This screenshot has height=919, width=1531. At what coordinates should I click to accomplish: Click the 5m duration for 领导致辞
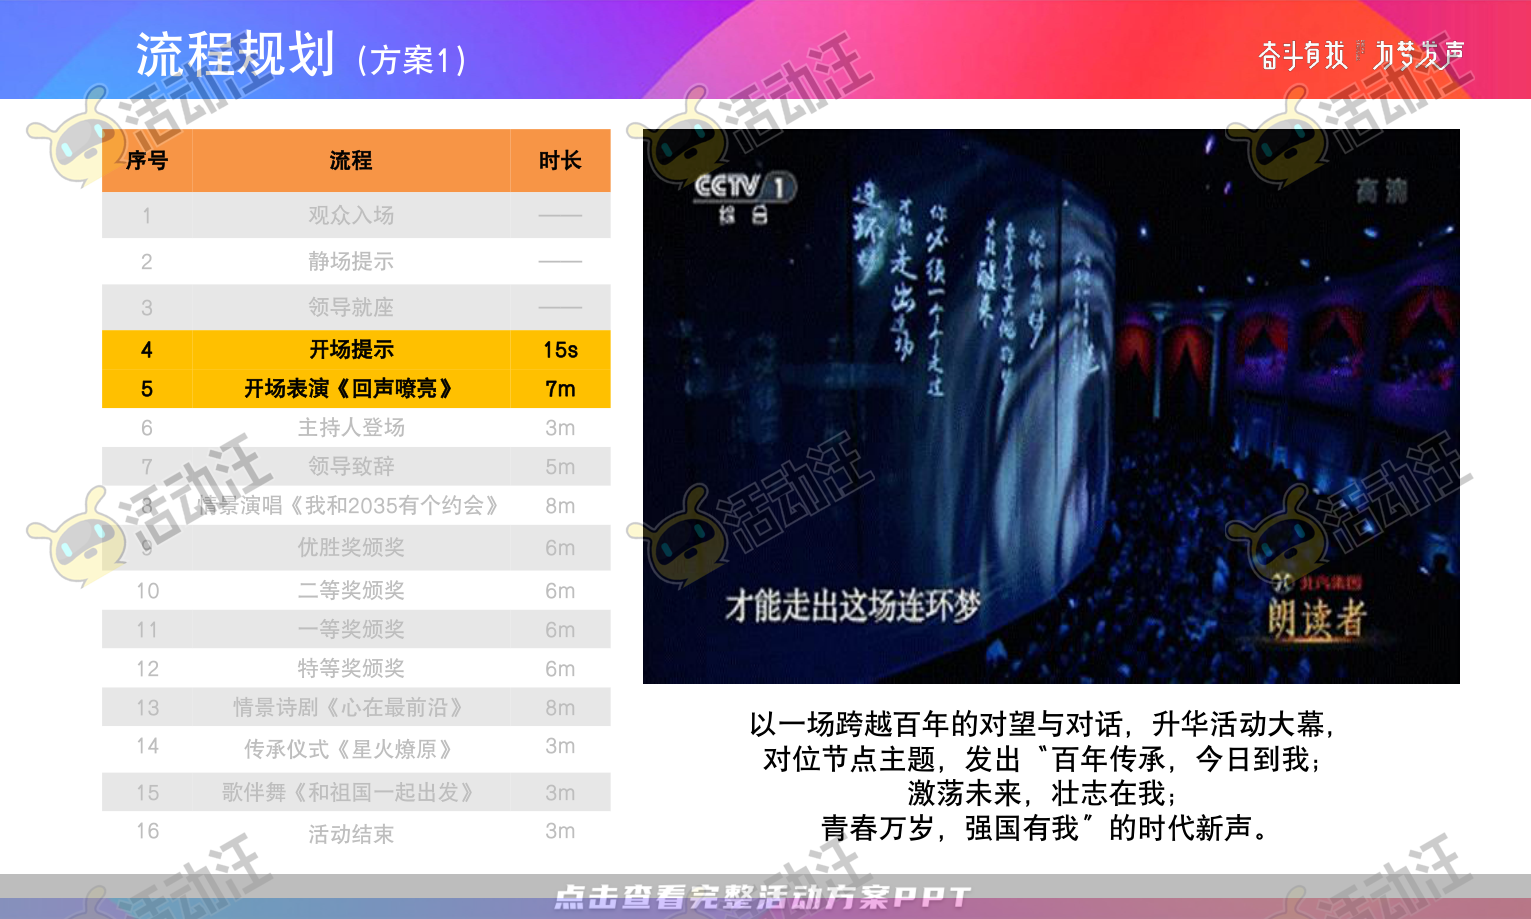click(560, 466)
